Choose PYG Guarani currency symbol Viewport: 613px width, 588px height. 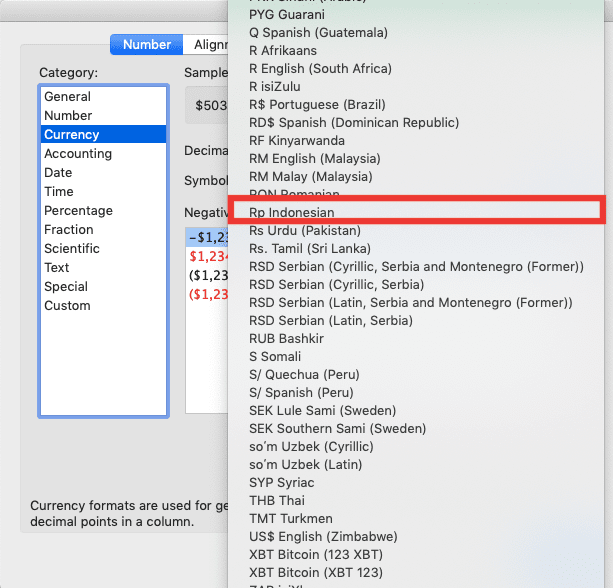point(416,14)
